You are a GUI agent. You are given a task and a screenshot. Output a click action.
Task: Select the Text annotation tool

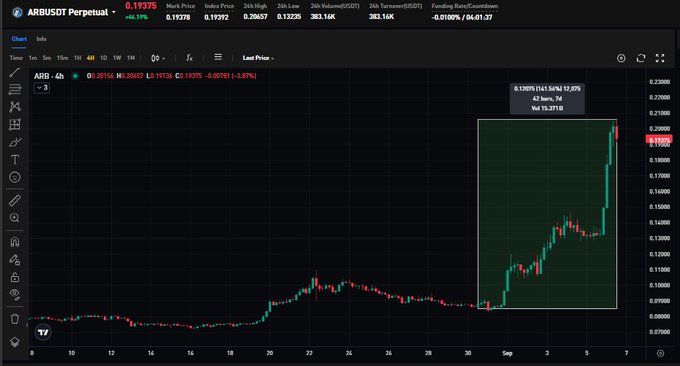(x=15, y=160)
